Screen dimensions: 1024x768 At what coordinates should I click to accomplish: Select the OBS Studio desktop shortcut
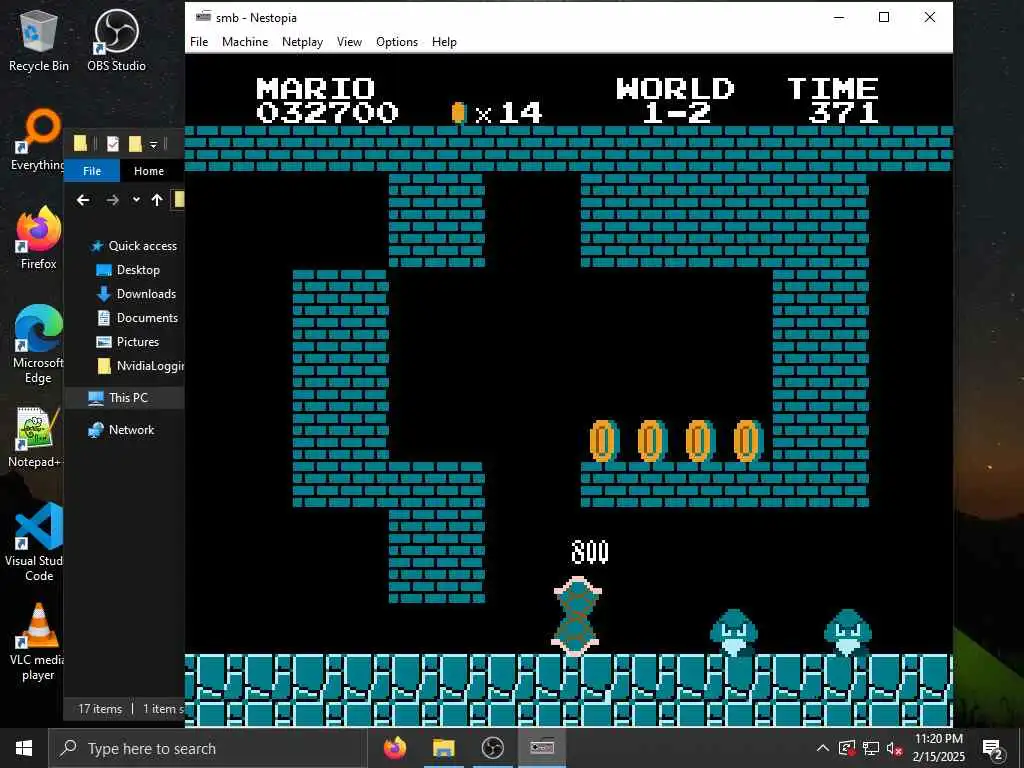tap(116, 40)
